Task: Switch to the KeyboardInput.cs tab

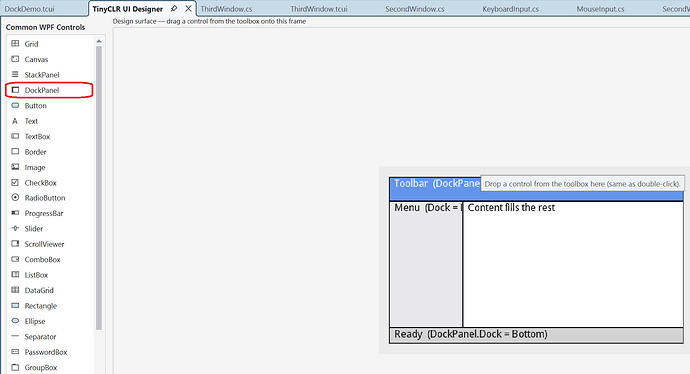Action: [510, 9]
